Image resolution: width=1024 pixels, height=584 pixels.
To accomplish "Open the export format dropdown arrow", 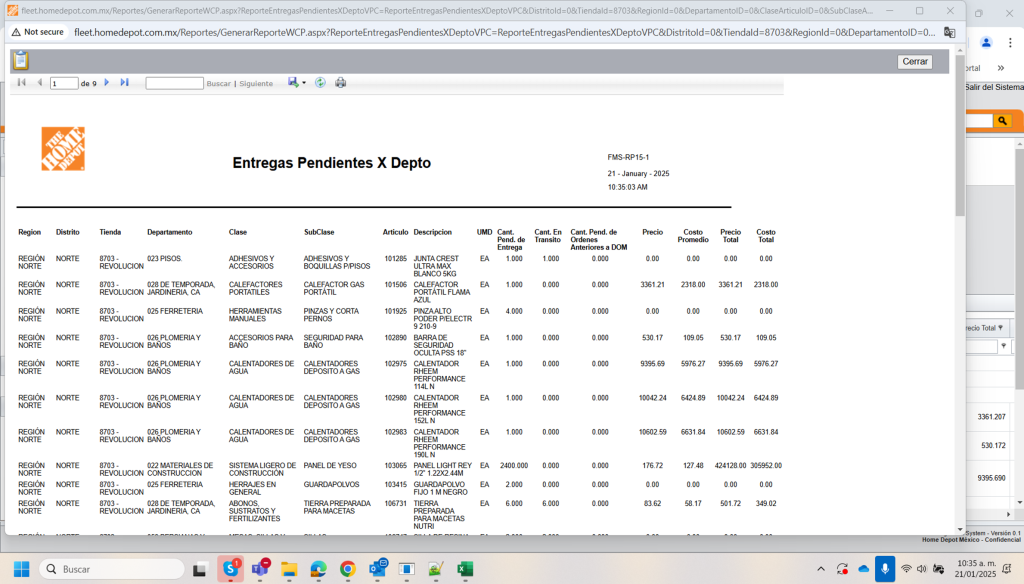I will click(304, 83).
